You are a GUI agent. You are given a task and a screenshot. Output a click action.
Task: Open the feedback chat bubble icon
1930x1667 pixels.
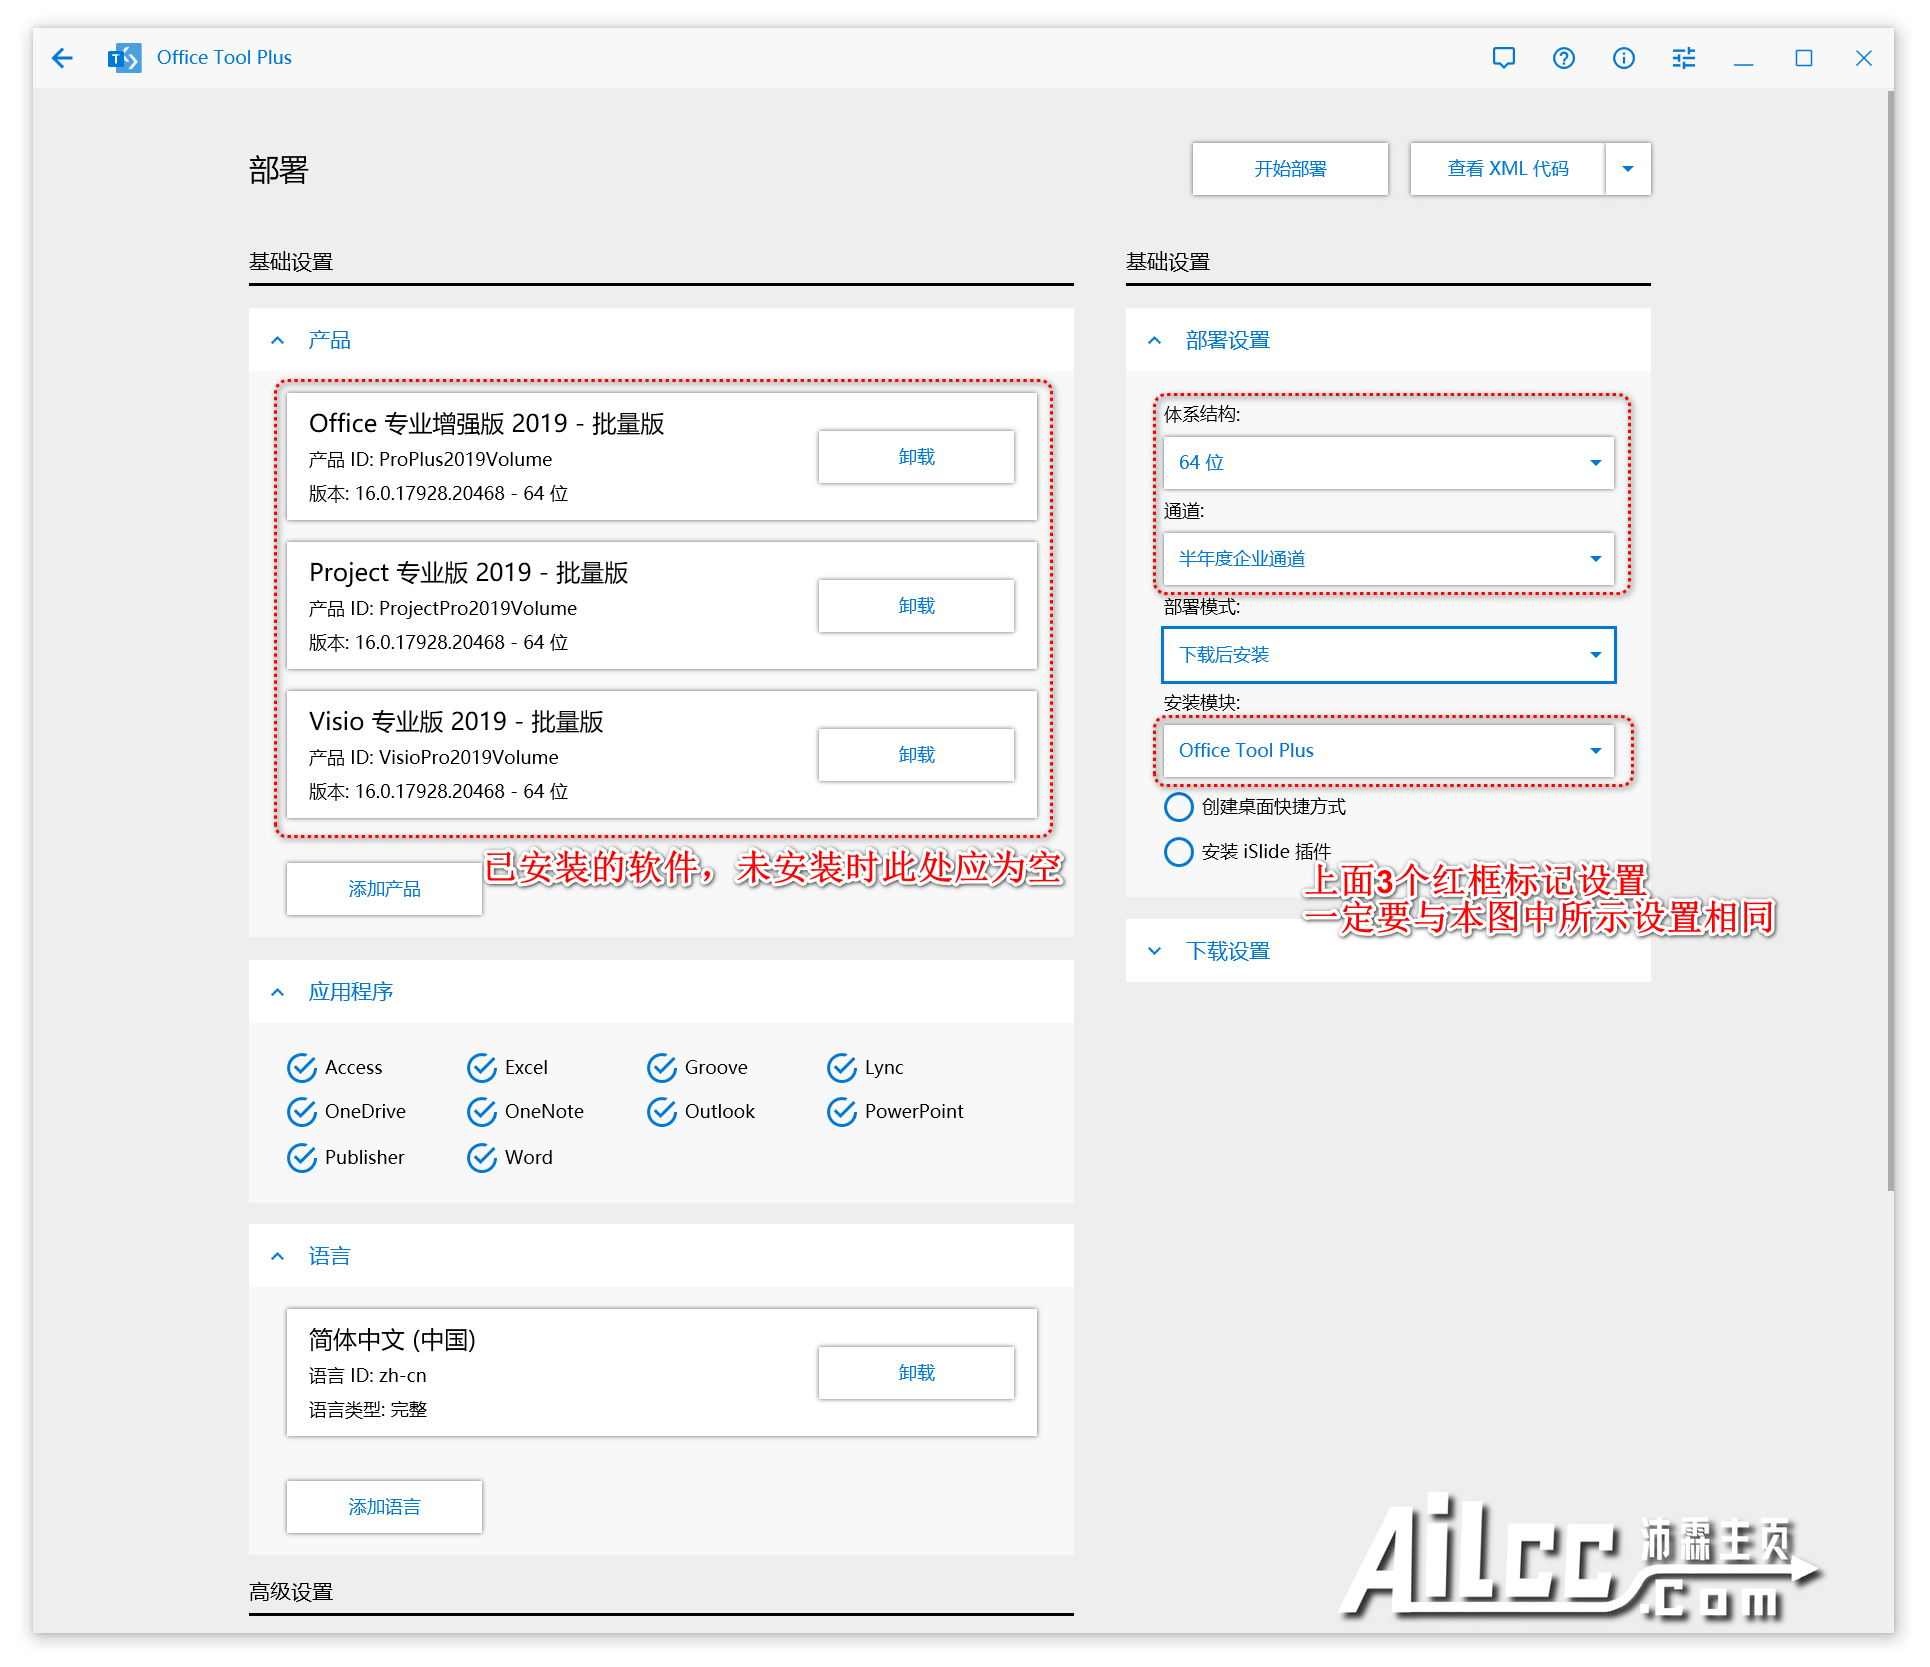(1503, 58)
